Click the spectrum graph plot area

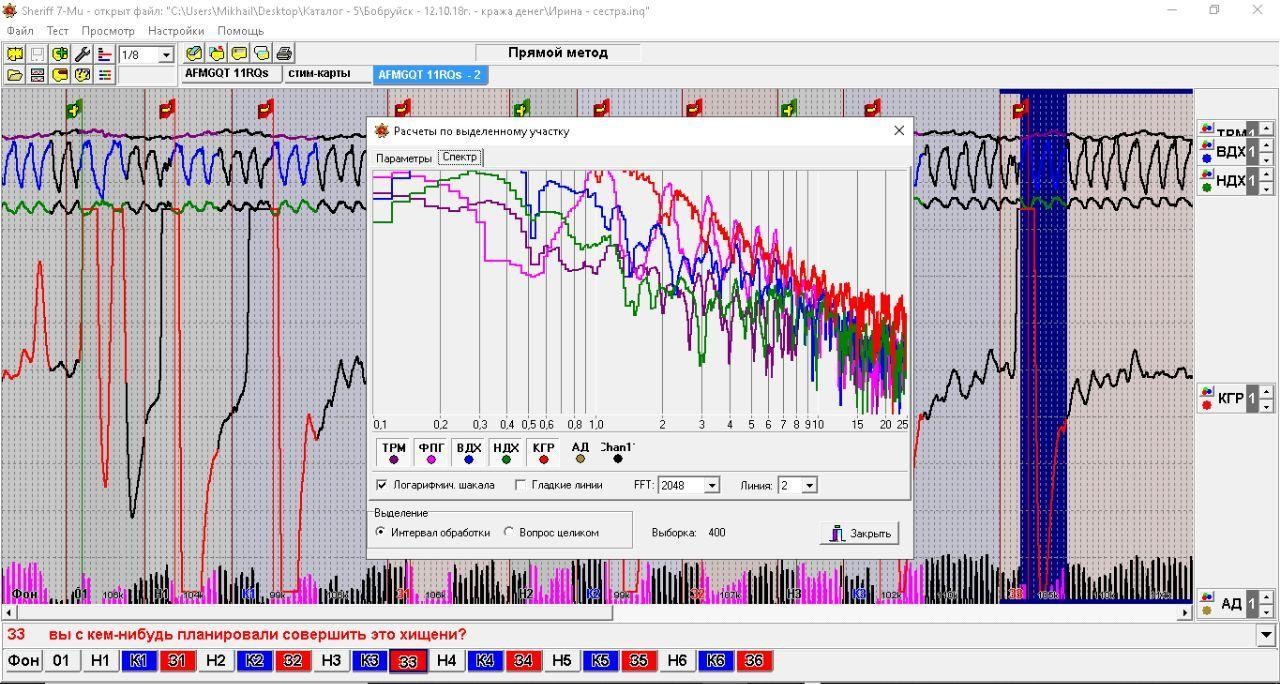[x=640, y=293]
